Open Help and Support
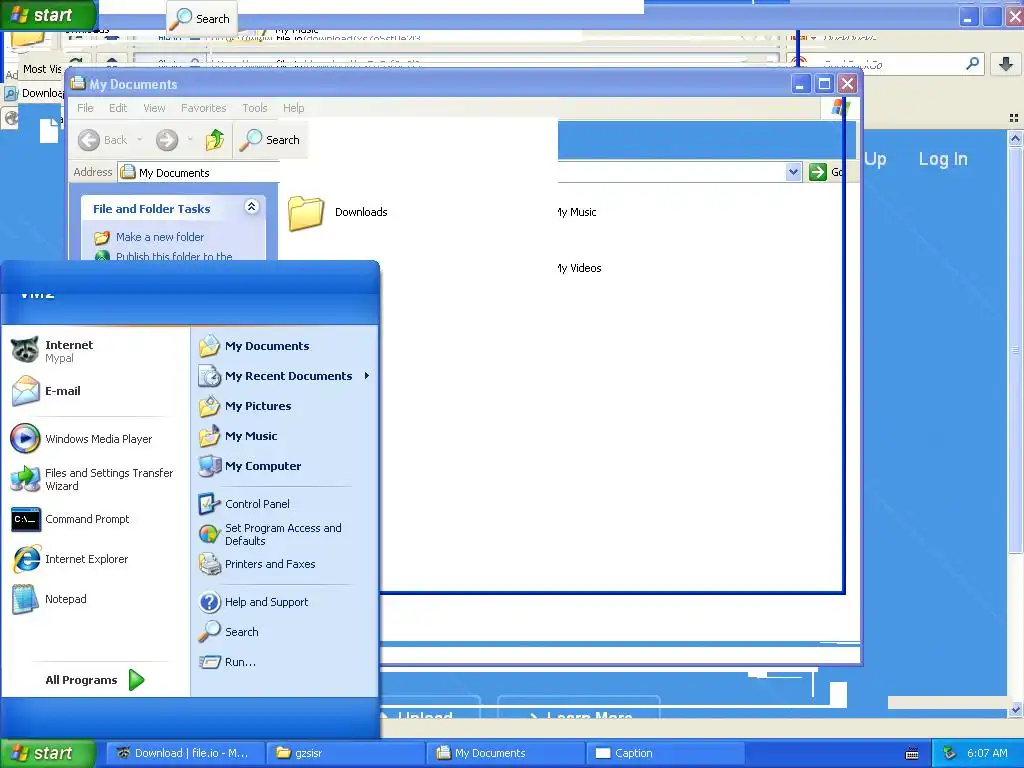This screenshot has width=1024, height=768. pyautogui.click(x=253, y=602)
